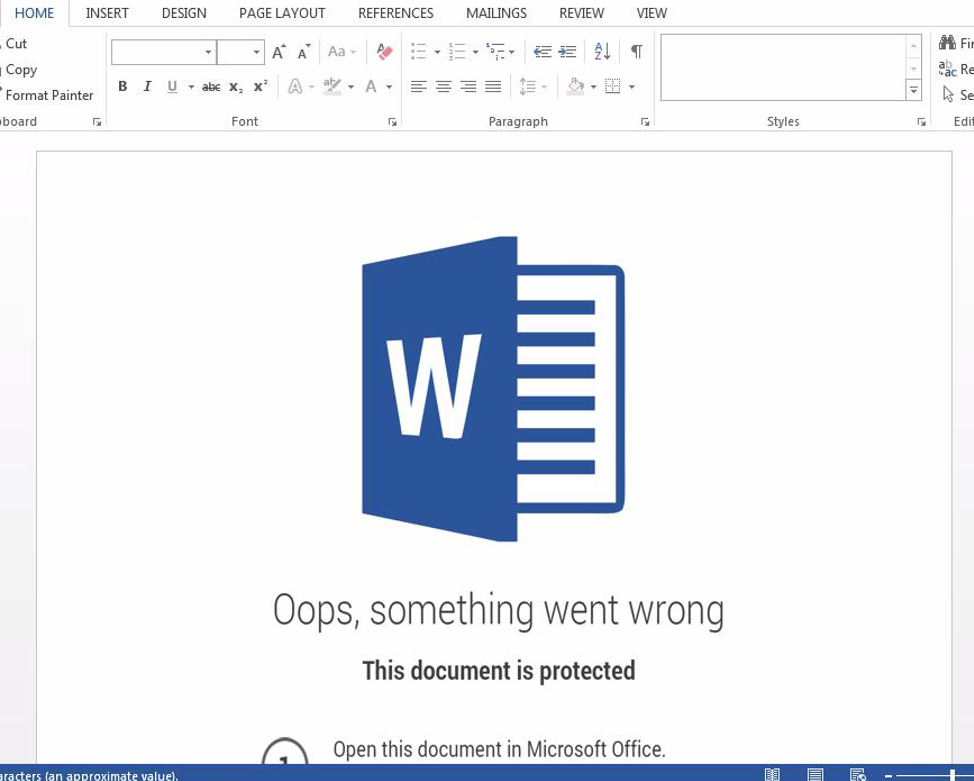
Task: Toggle strikethrough formatting
Action: coord(211,87)
